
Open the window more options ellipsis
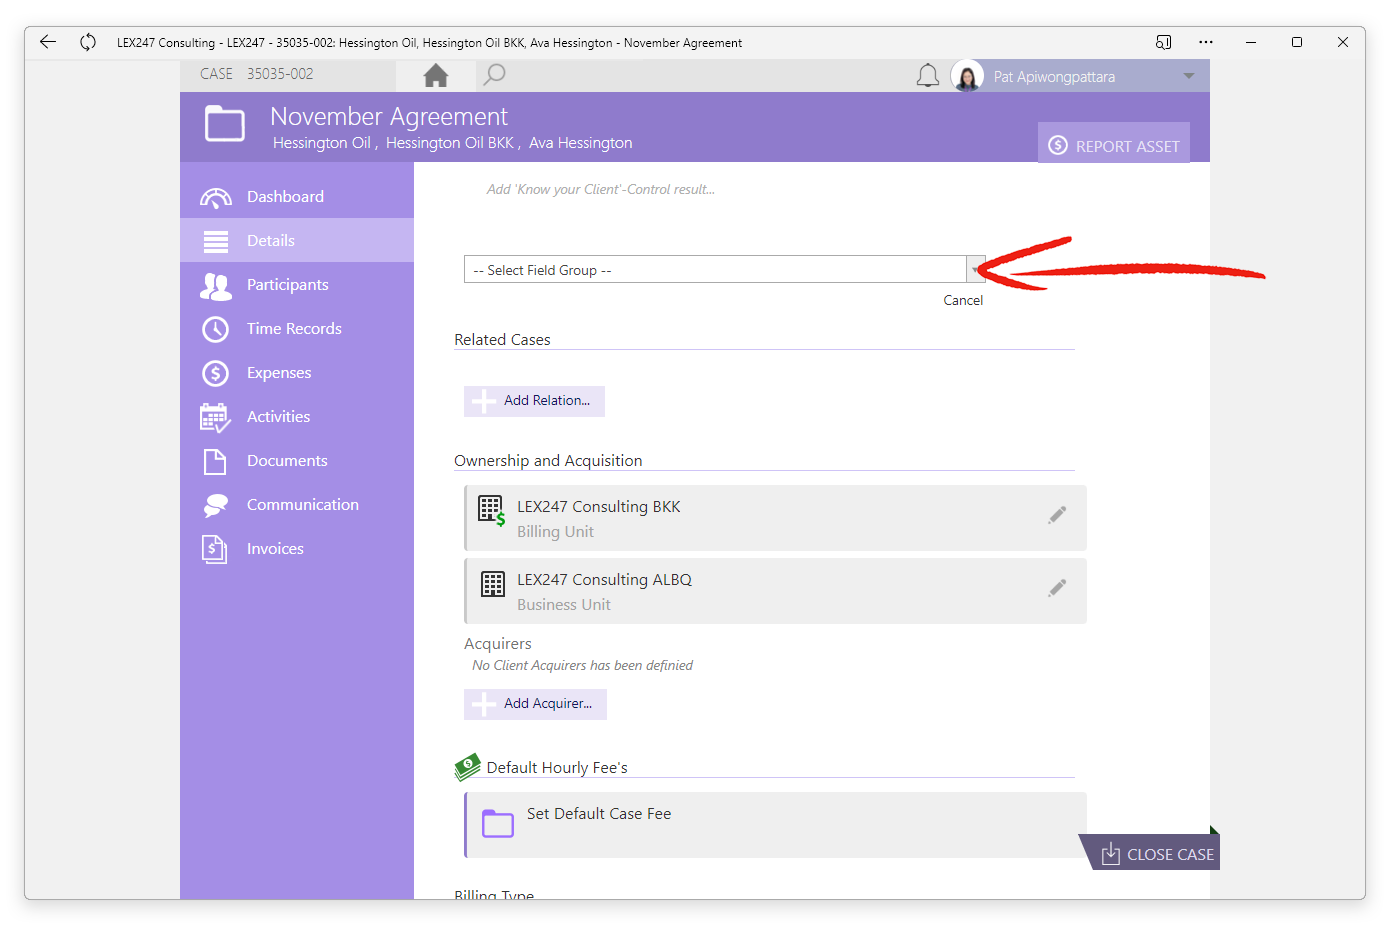1206,42
